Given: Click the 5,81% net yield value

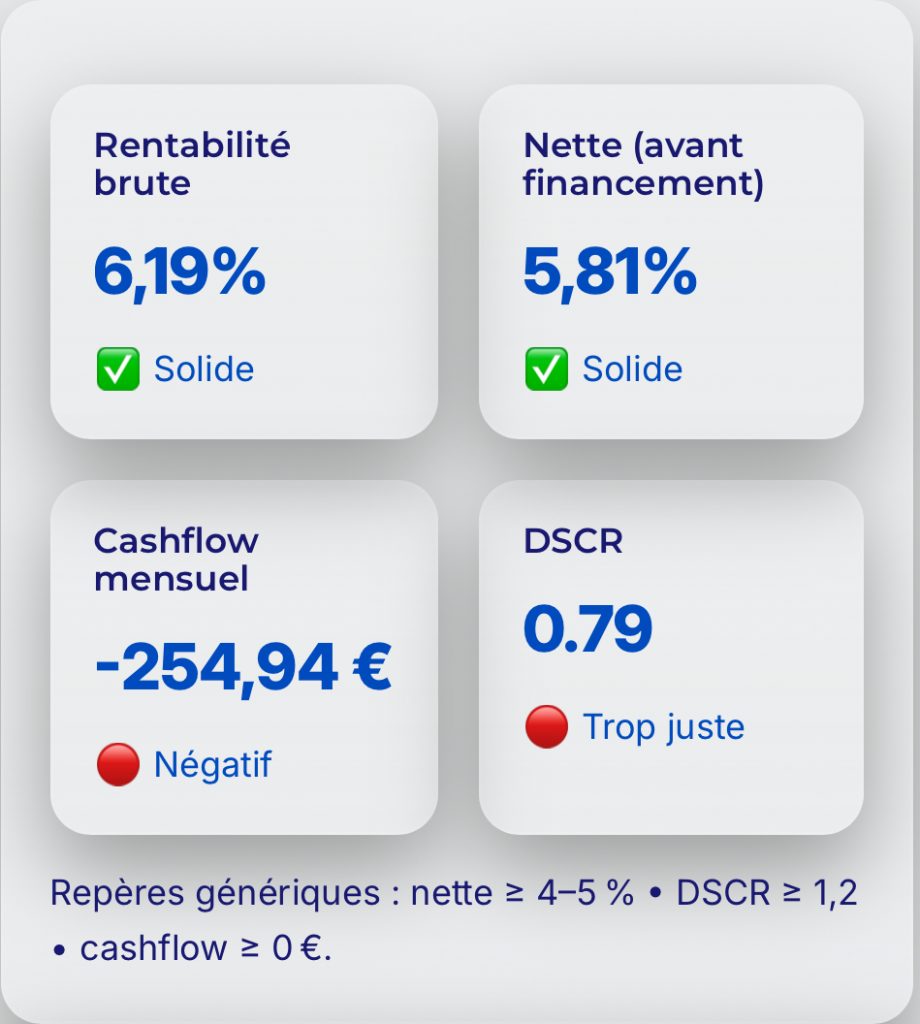Looking at the screenshot, I should click(610, 273).
